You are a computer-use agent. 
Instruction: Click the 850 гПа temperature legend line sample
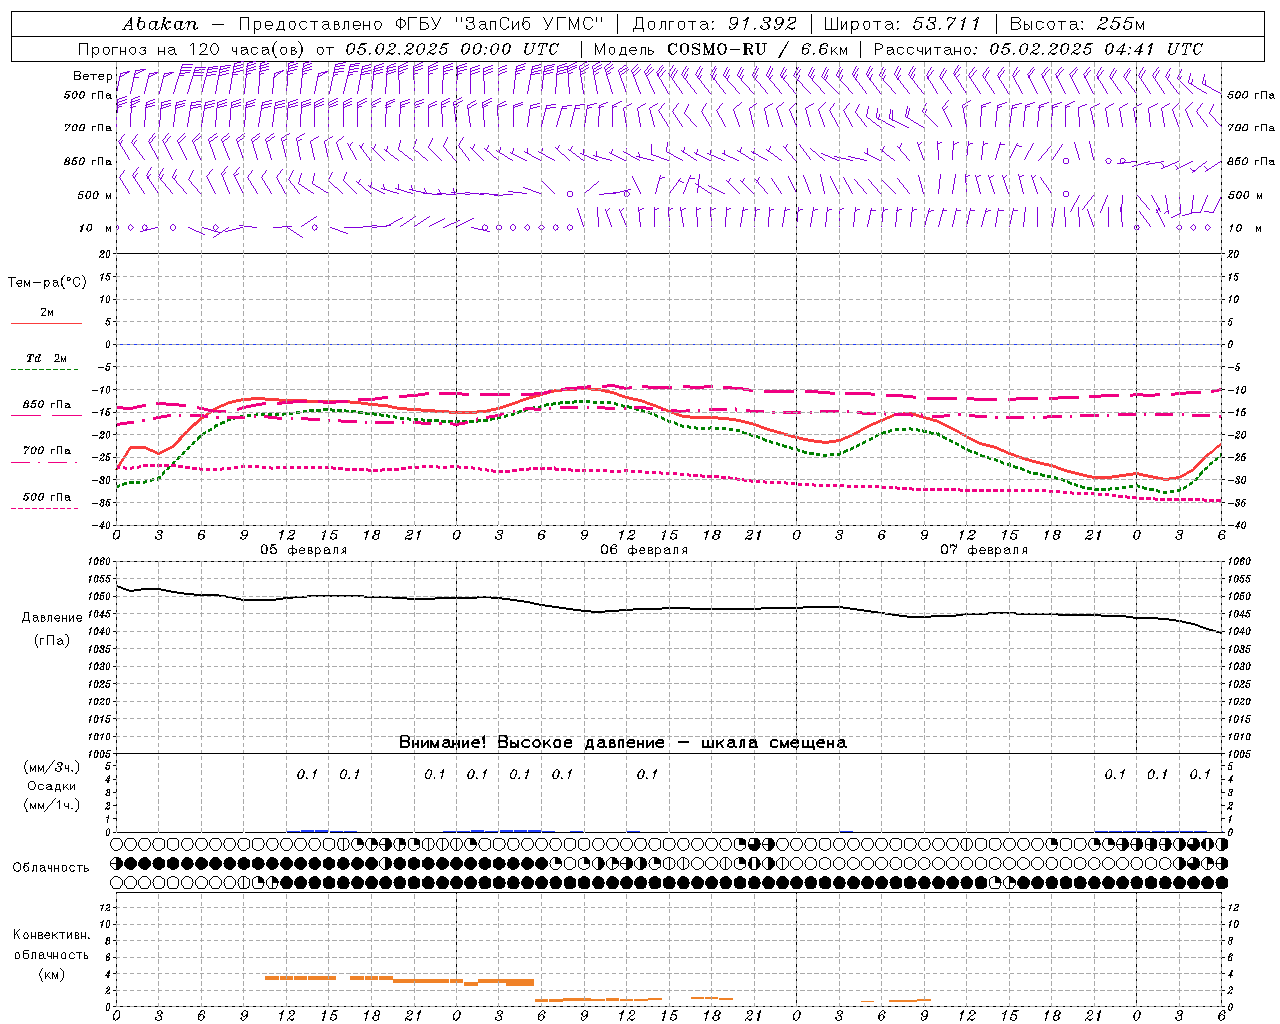[x=46, y=416]
